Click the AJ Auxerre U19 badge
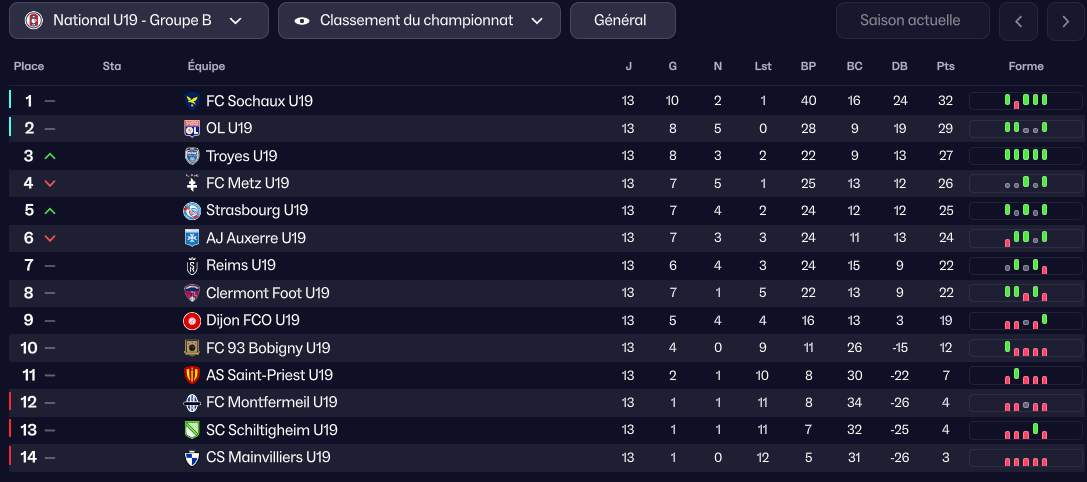This screenshot has height=482, width=1087. coord(192,238)
